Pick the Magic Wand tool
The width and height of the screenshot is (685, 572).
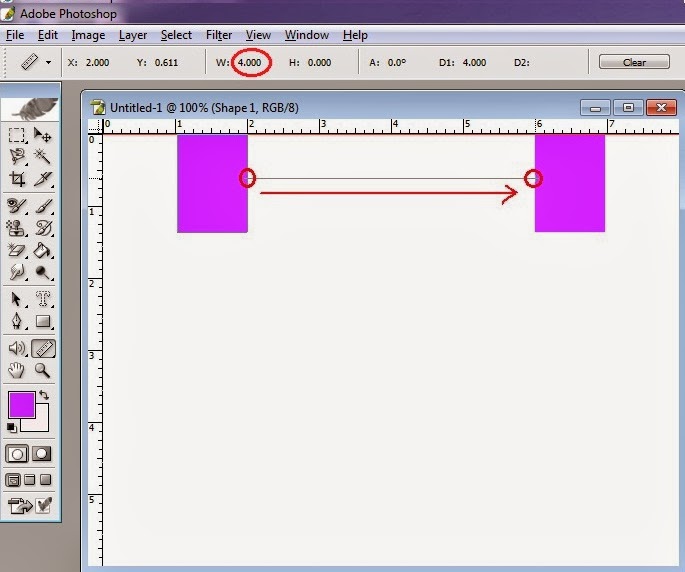point(43,156)
